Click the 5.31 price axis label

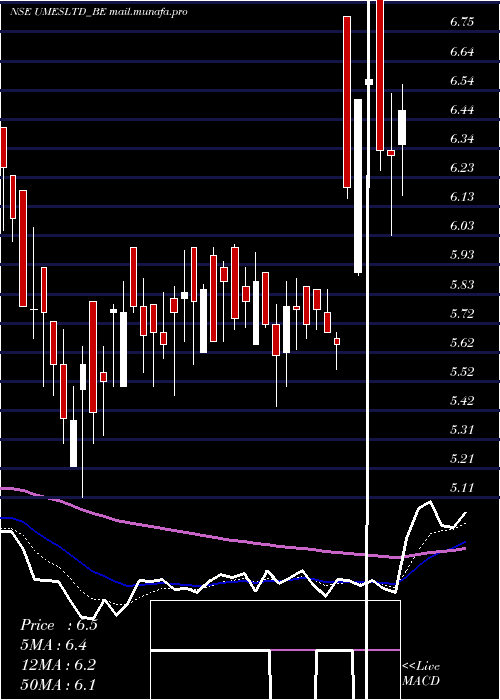[462, 429]
